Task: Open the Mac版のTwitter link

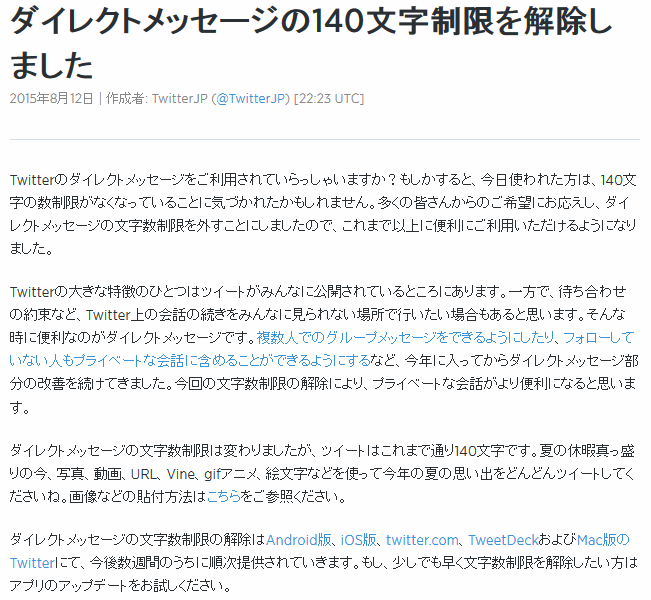Action: [x=603, y=540]
